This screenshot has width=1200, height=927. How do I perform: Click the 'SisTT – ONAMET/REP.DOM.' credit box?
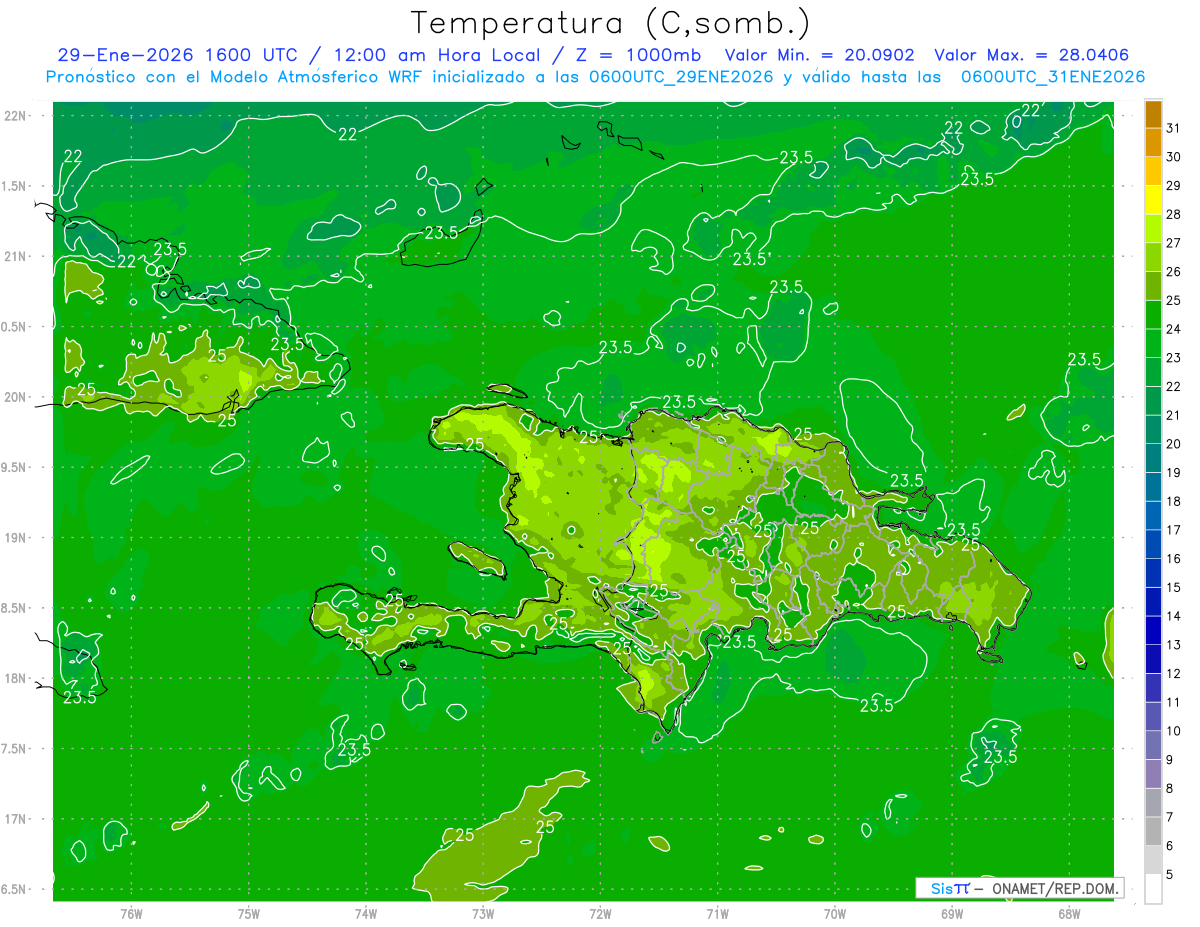tap(1019, 888)
